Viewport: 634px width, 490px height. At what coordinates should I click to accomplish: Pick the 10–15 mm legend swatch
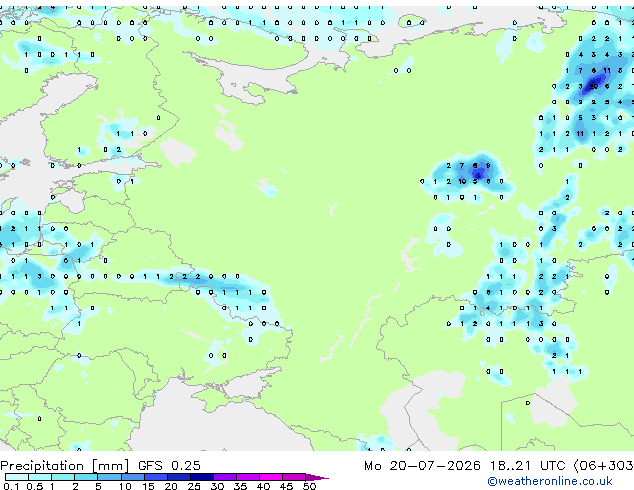tap(132, 477)
